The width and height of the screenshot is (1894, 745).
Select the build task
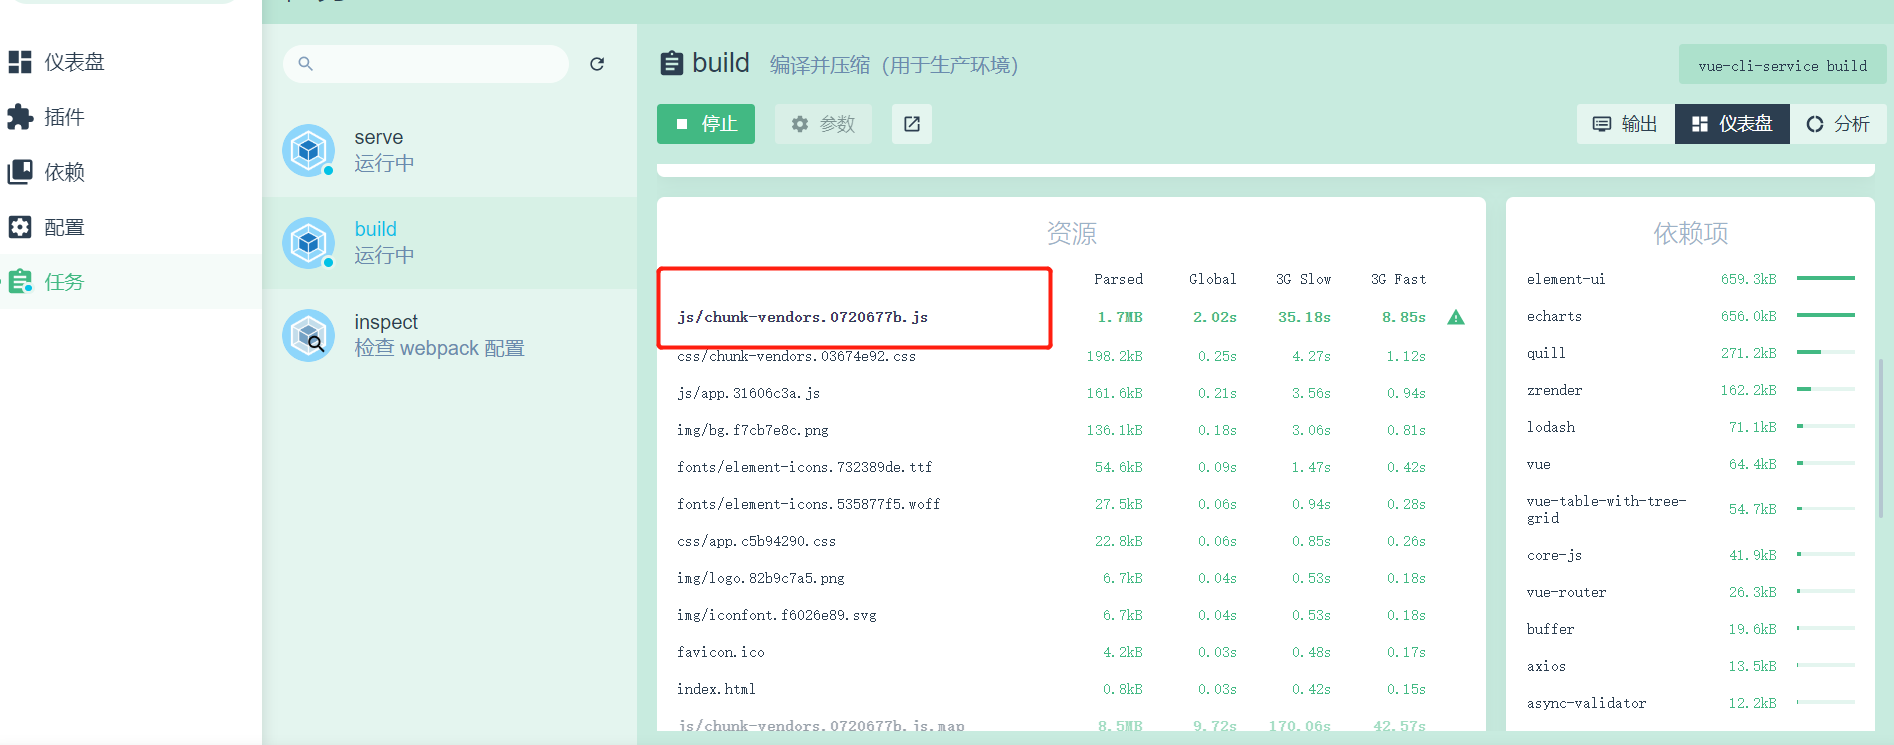(x=449, y=243)
